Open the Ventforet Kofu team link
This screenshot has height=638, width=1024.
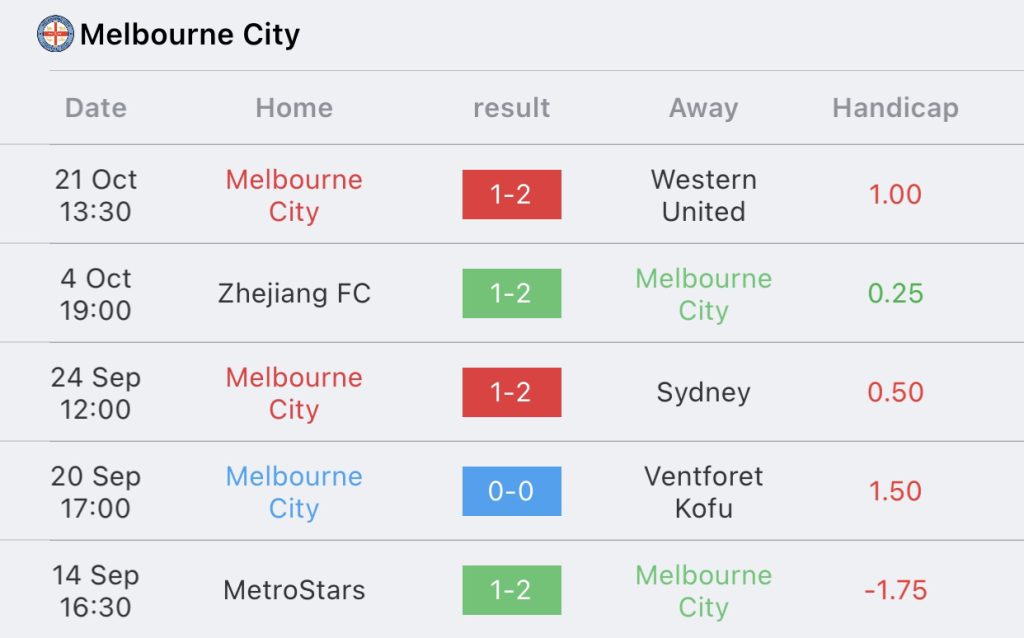coord(703,491)
